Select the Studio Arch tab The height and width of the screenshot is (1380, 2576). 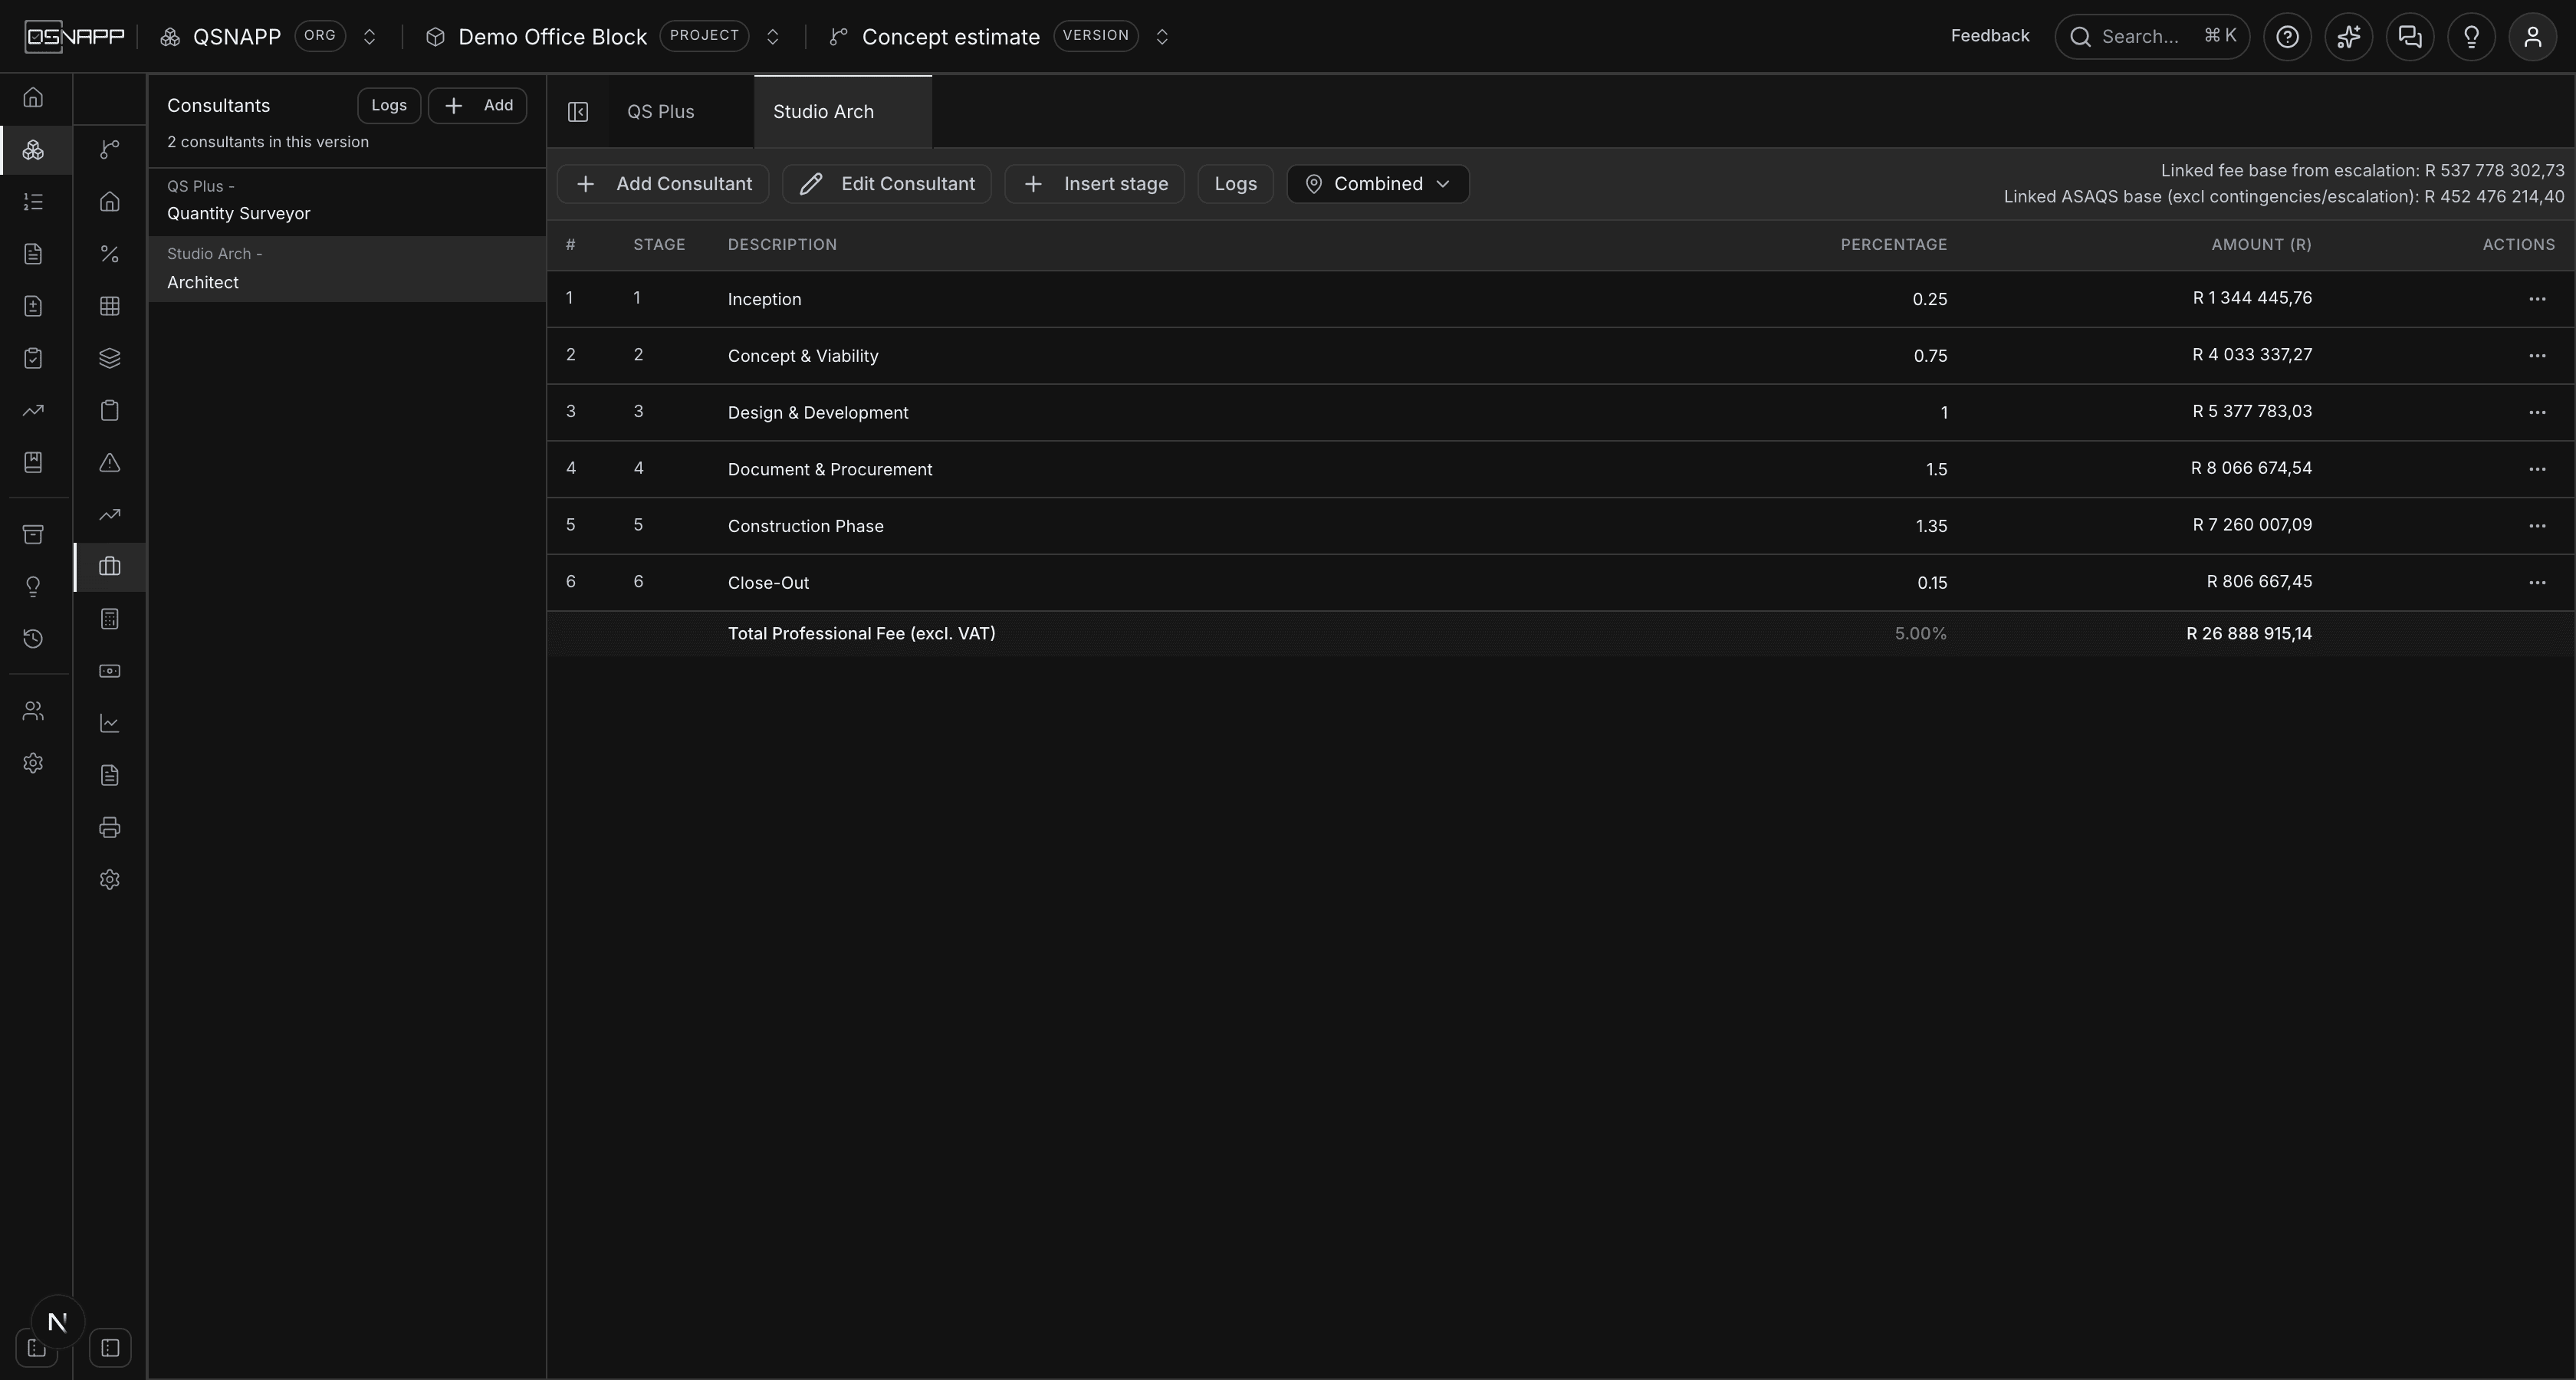click(x=842, y=112)
